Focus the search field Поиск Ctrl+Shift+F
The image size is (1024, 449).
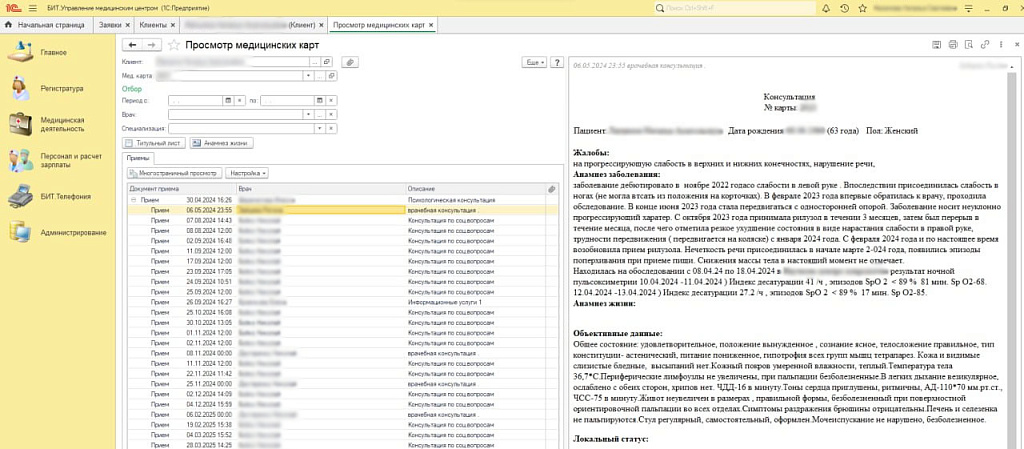[734, 8]
